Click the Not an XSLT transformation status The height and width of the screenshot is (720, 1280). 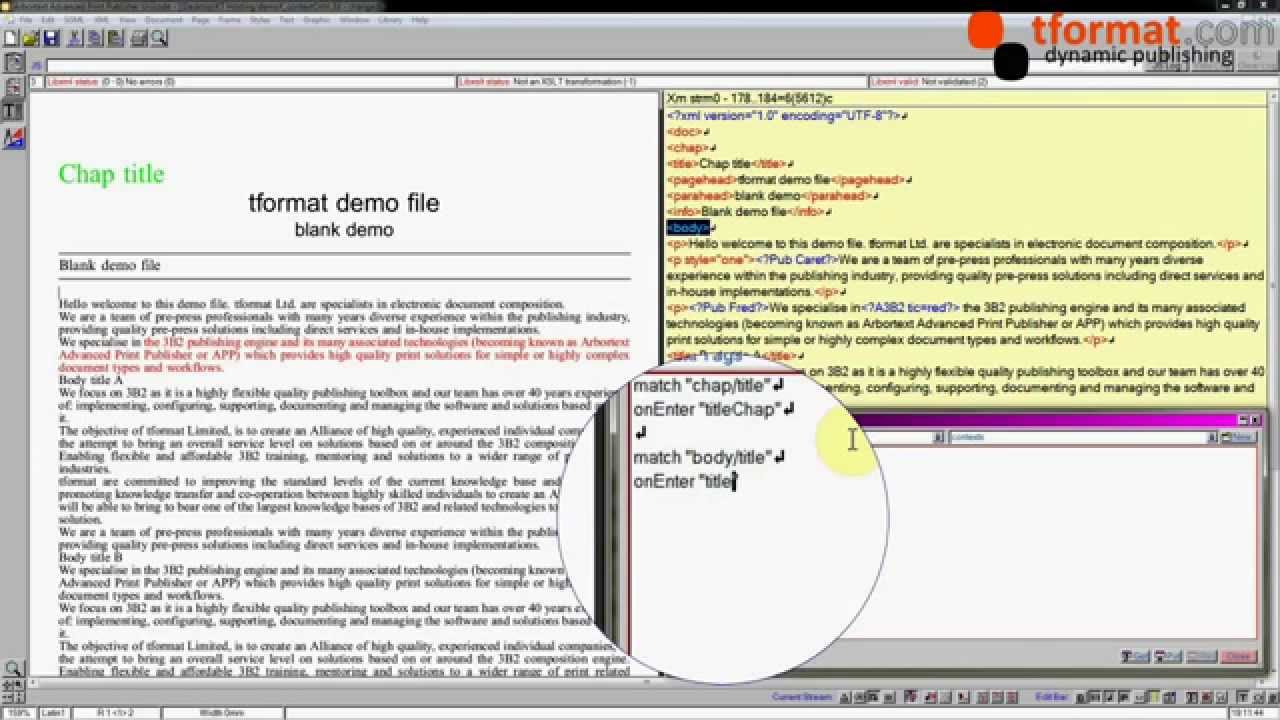661,81
